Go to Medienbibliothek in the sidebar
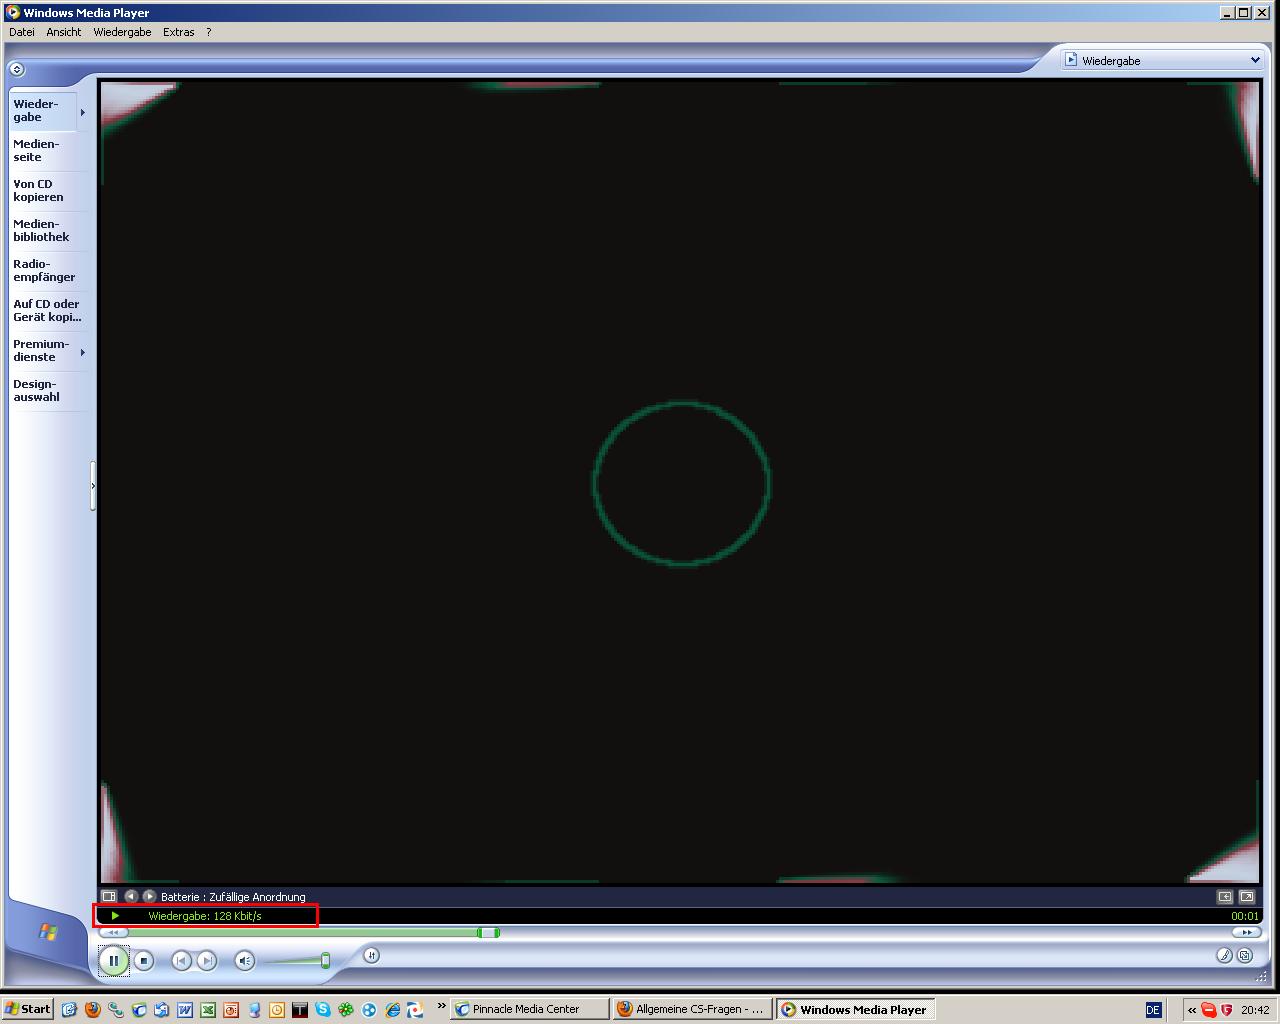 click(x=41, y=231)
